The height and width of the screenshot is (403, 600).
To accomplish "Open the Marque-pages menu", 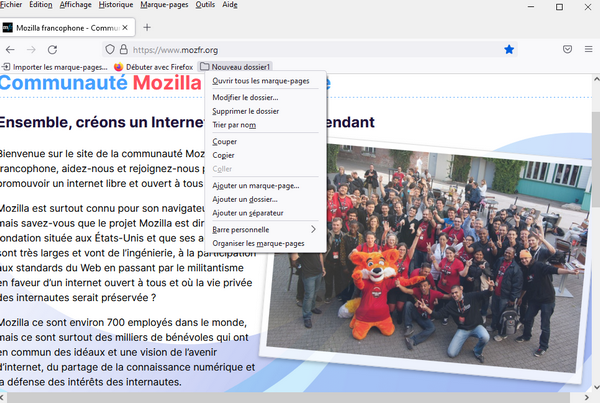I will click(164, 5).
